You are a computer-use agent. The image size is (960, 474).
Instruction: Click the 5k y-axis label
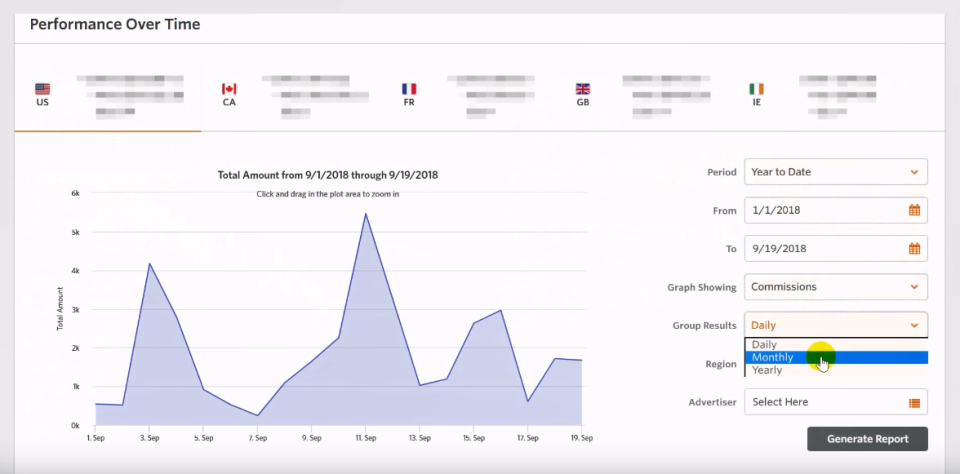pyautogui.click(x=76, y=232)
